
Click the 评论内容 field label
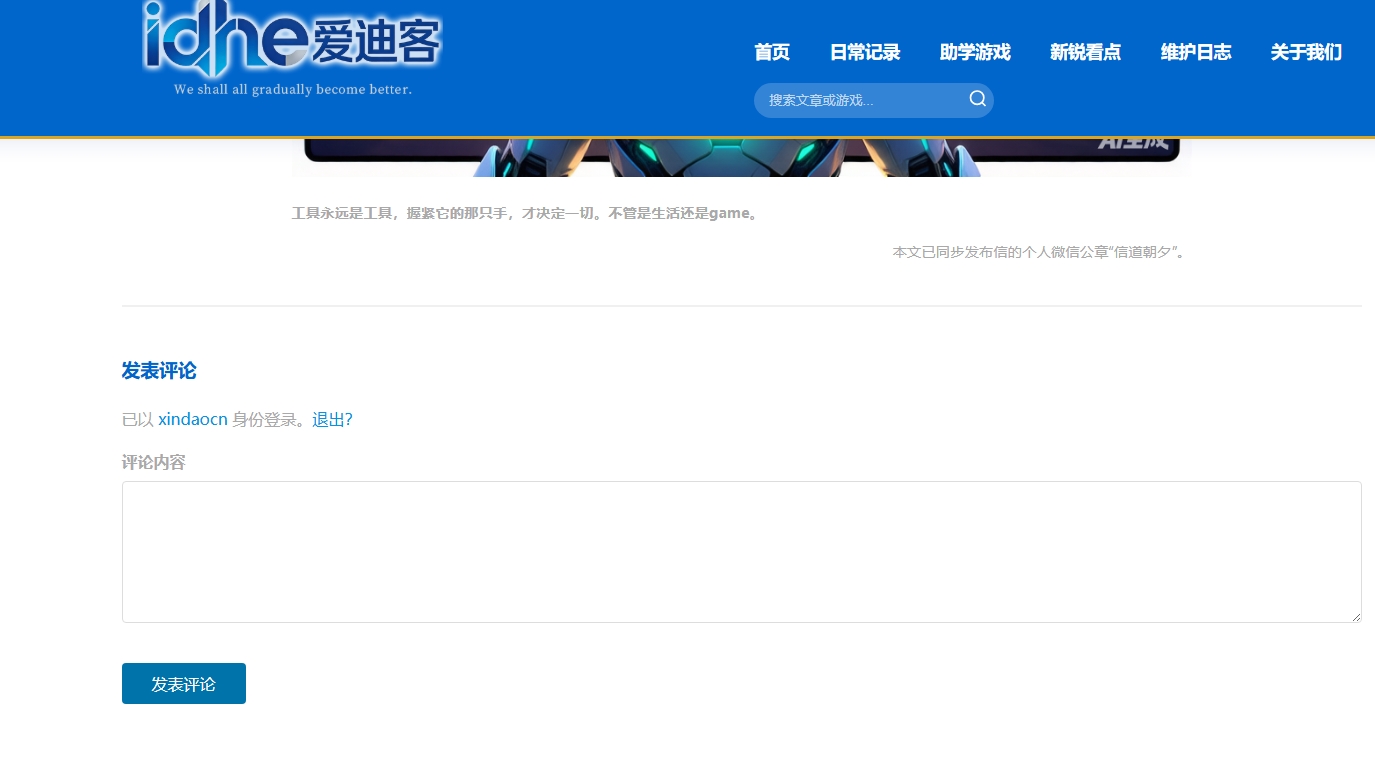153,463
